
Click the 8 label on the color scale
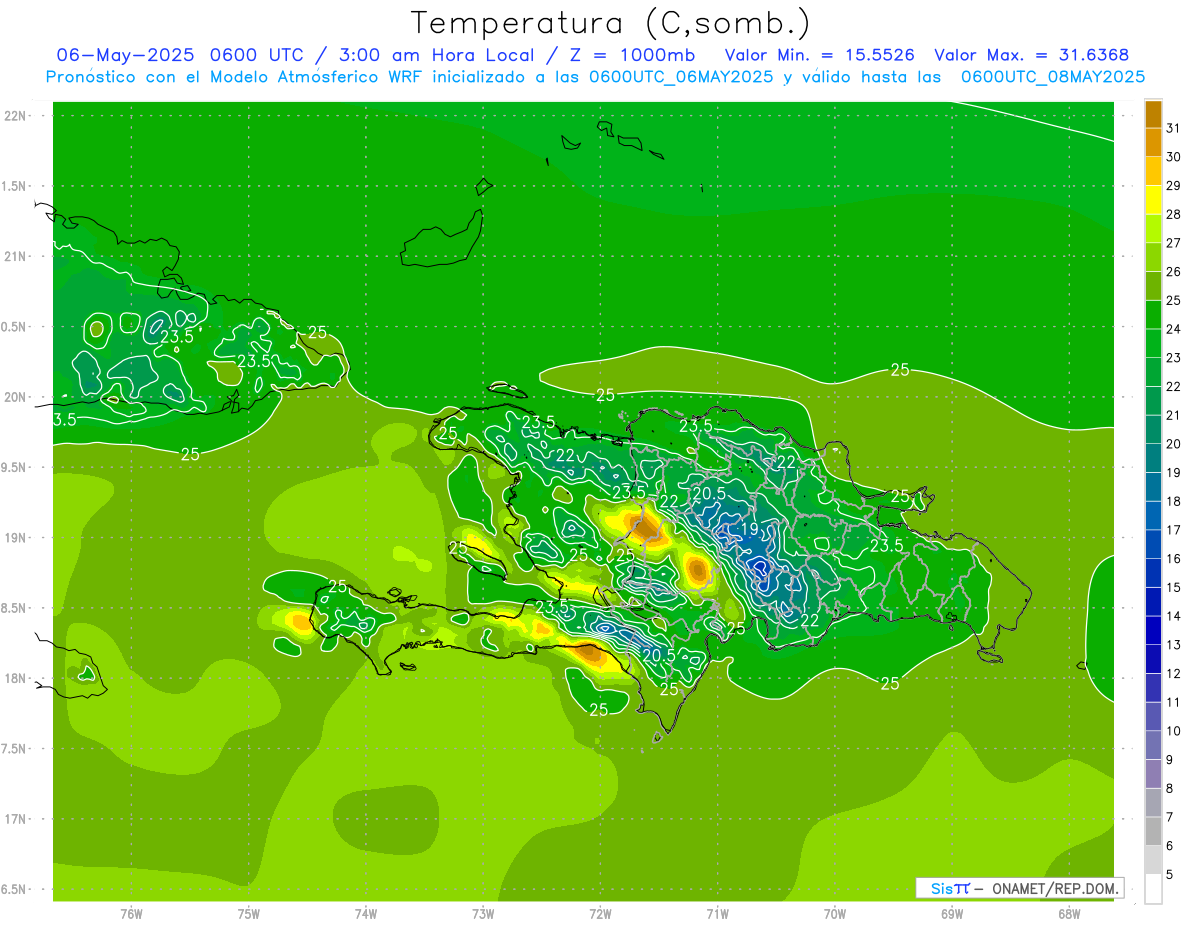pos(1170,788)
